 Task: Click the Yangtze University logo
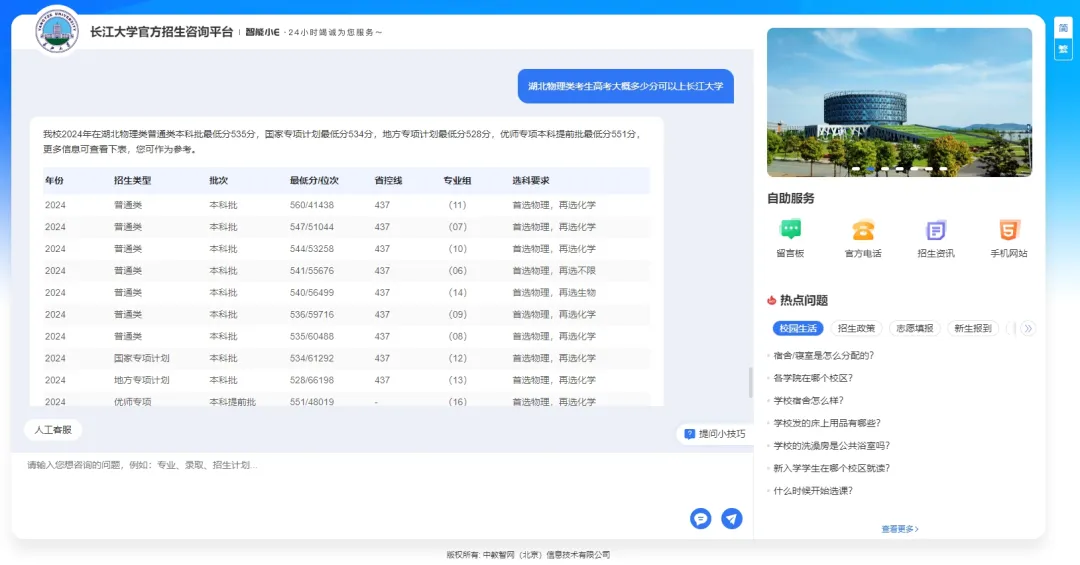pyautogui.click(x=57, y=31)
